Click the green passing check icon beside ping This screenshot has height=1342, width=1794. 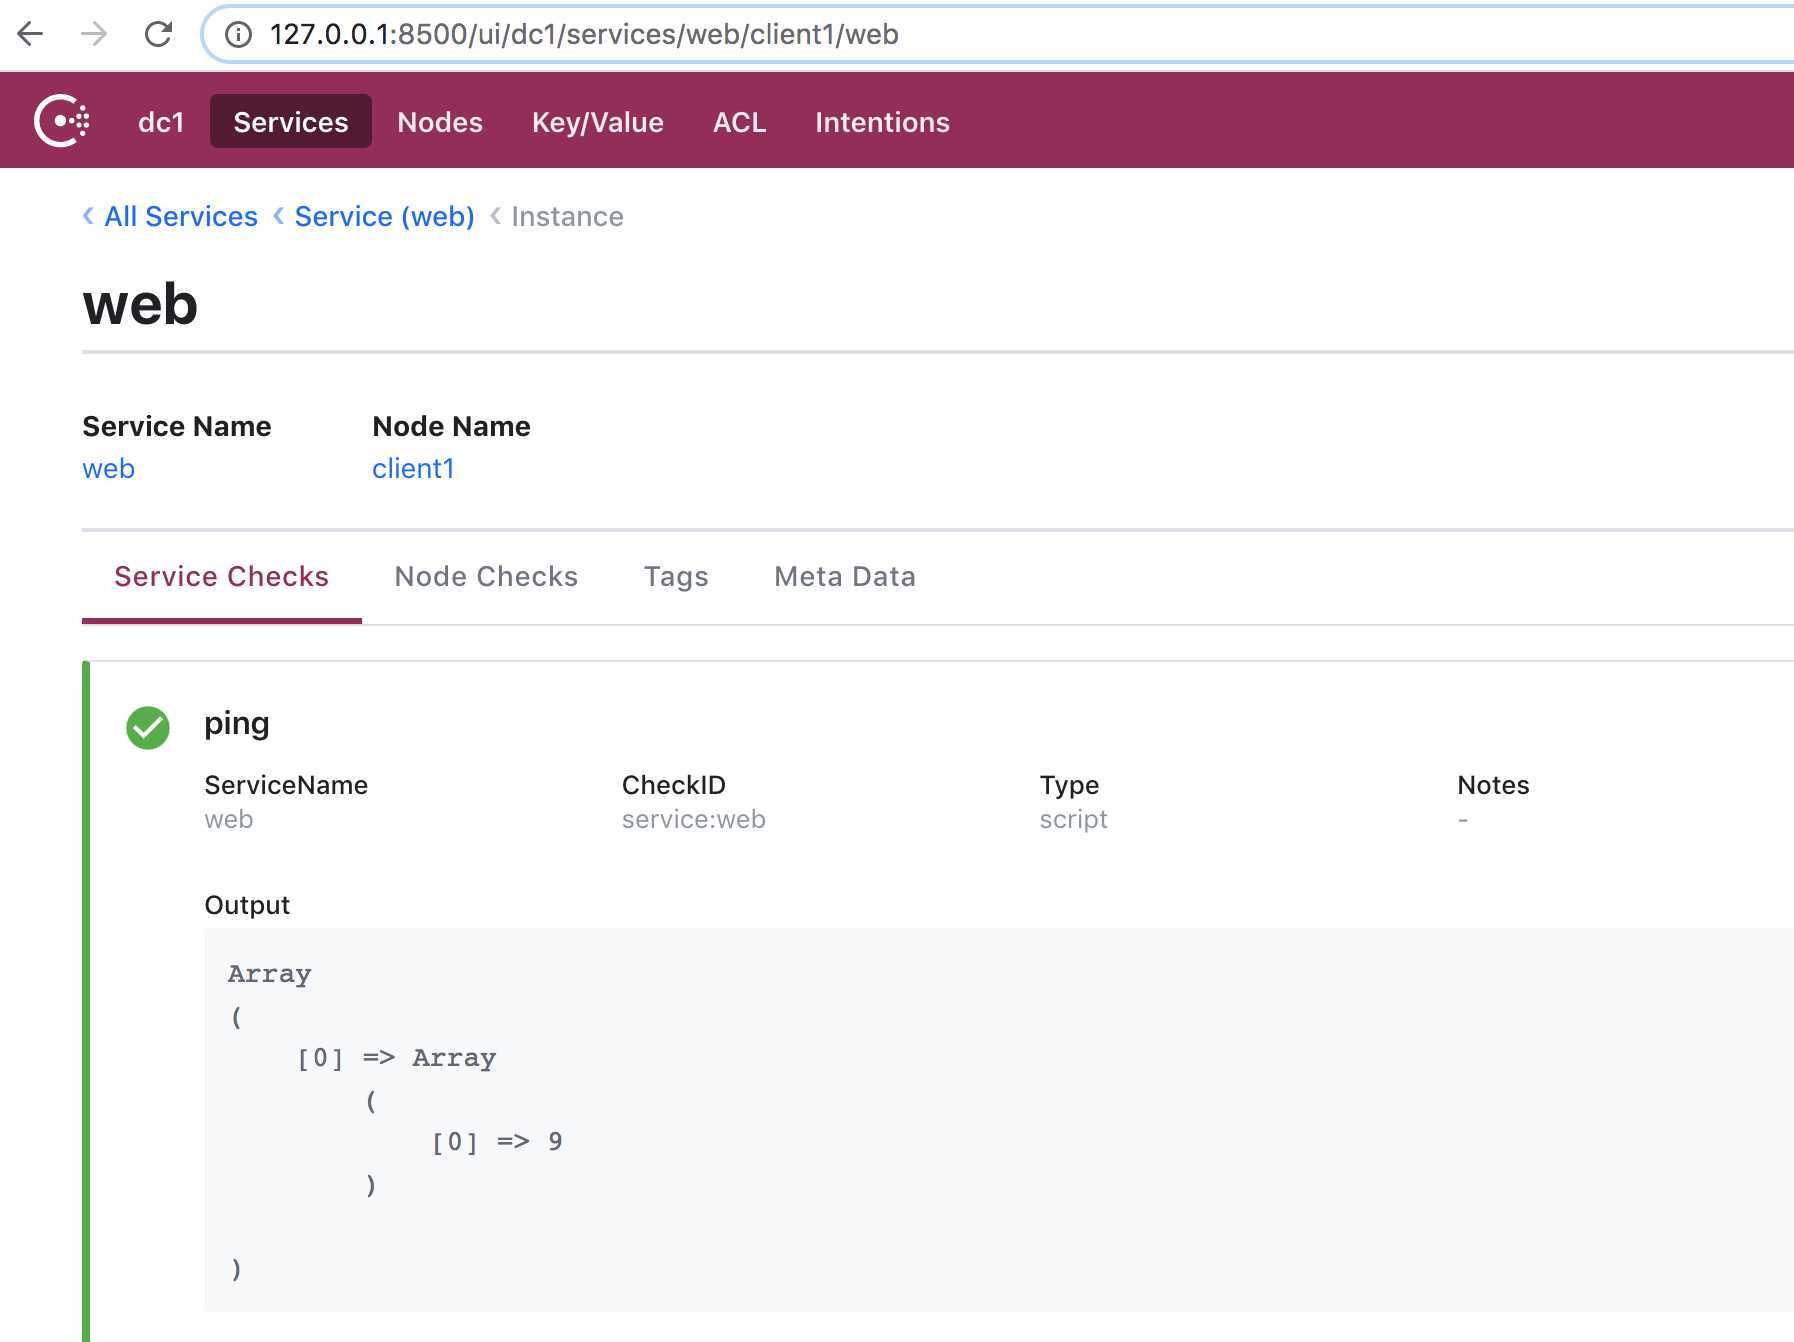pos(148,727)
